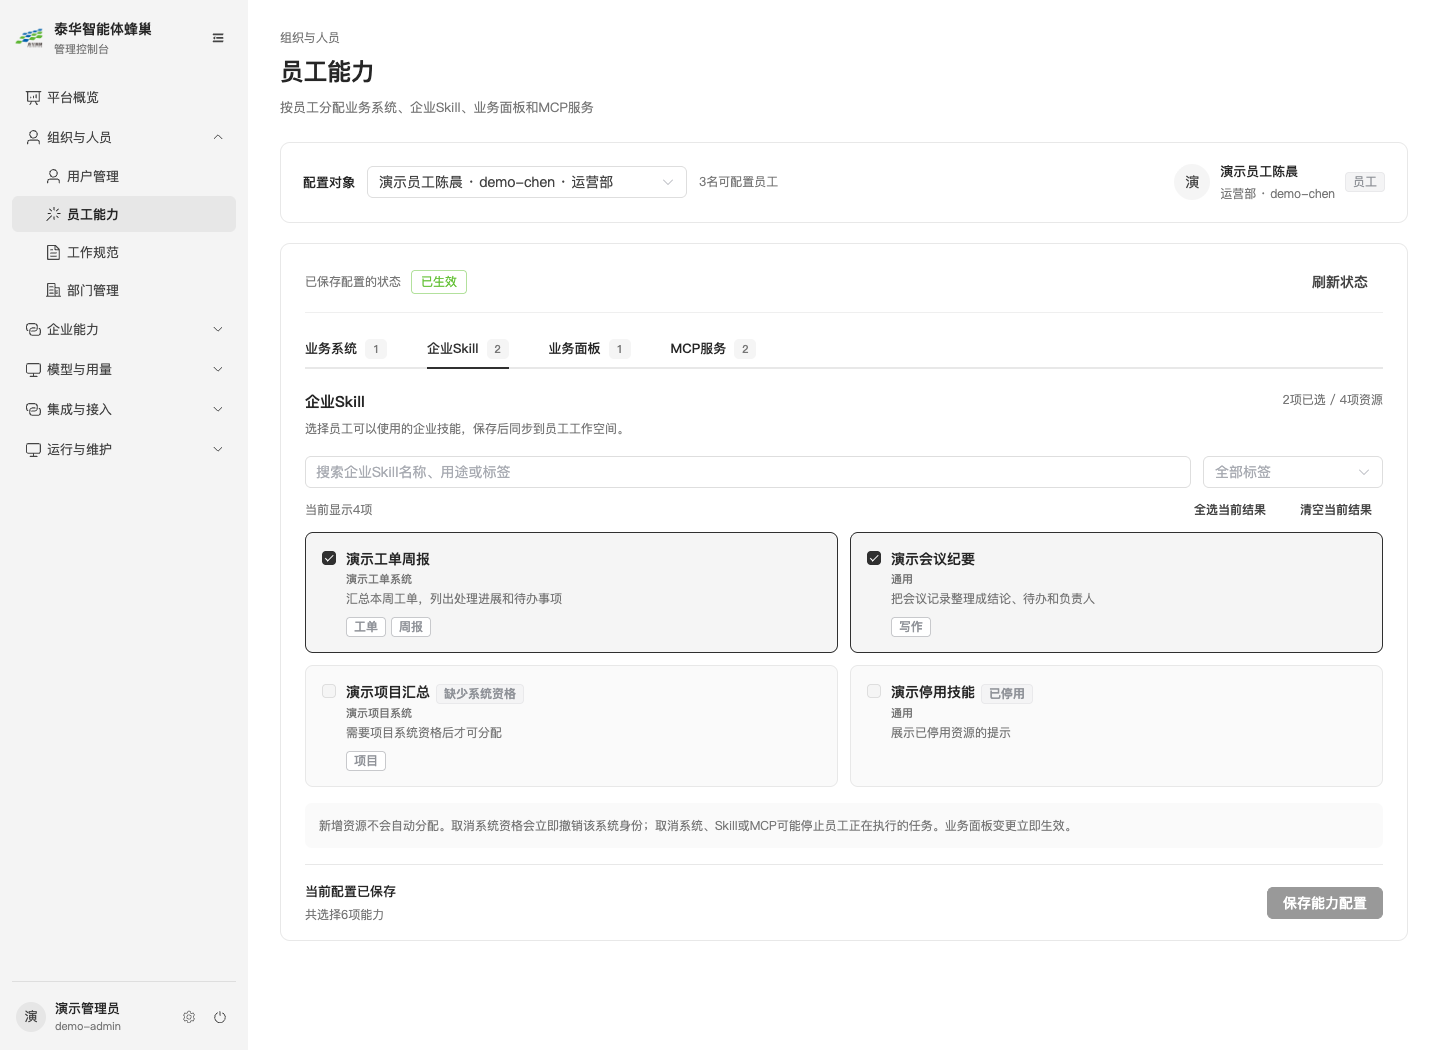Click the 已生效 status tag
This screenshot has width=1440, height=1050.
click(x=439, y=282)
